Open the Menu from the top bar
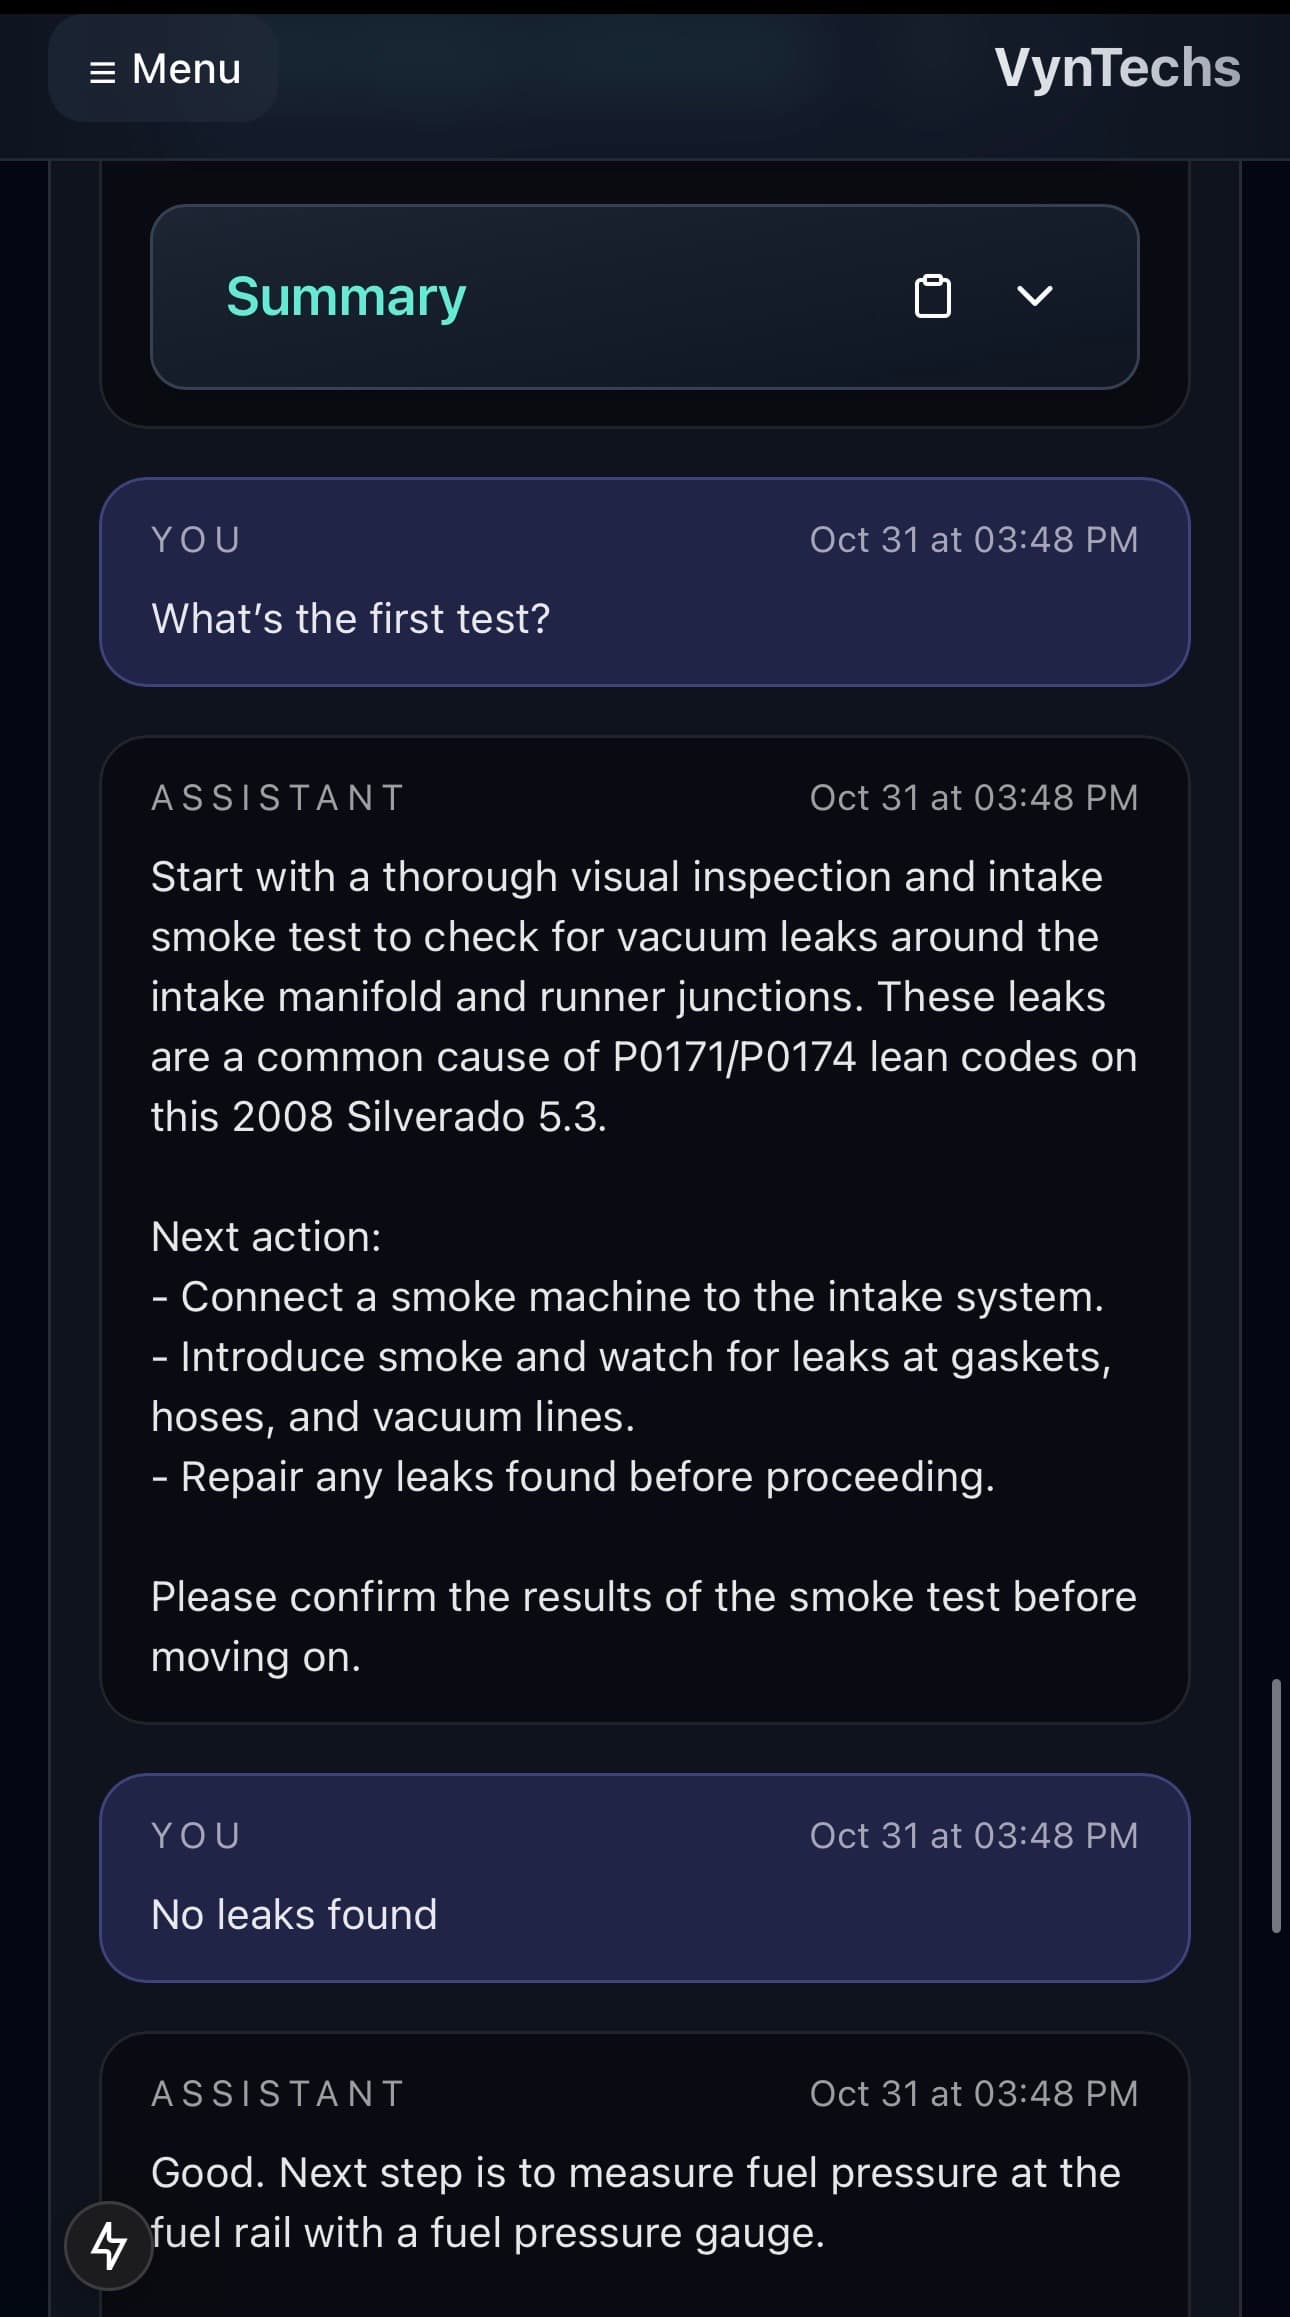Image resolution: width=1290 pixels, height=2317 pixels. click(x=162, y=69)
